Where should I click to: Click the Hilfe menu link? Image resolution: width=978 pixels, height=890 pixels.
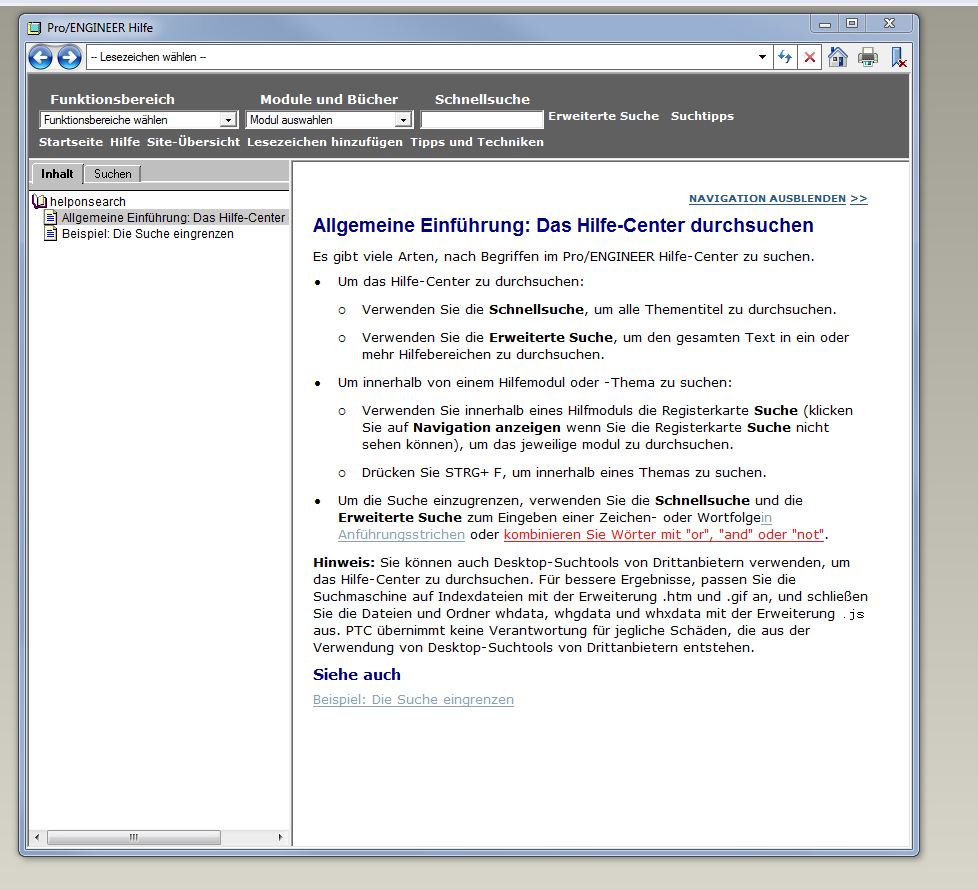click(x=125, y=142)
